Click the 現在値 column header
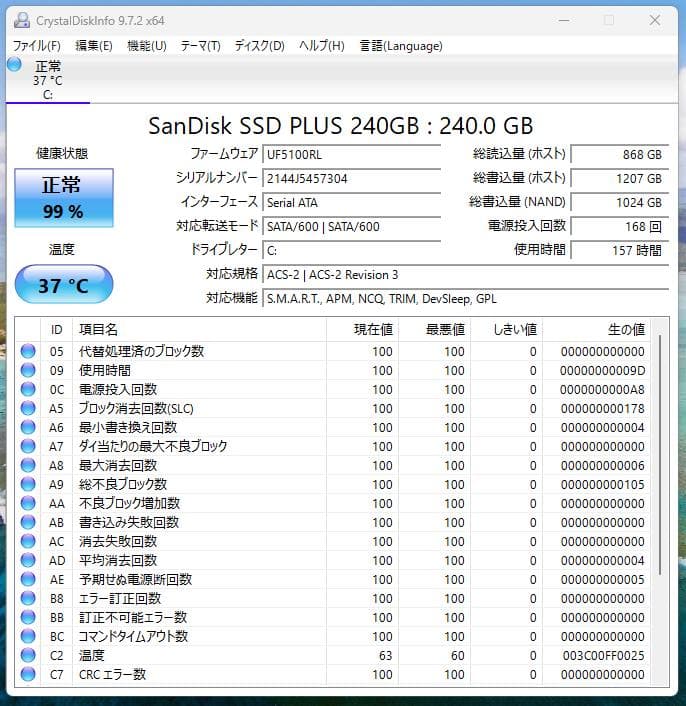 pos(362,329)
